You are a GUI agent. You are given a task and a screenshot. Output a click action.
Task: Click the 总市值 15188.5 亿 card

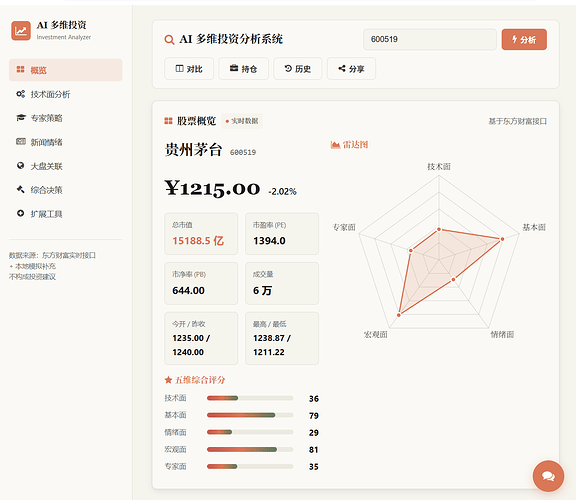click(x=201, y=234)
